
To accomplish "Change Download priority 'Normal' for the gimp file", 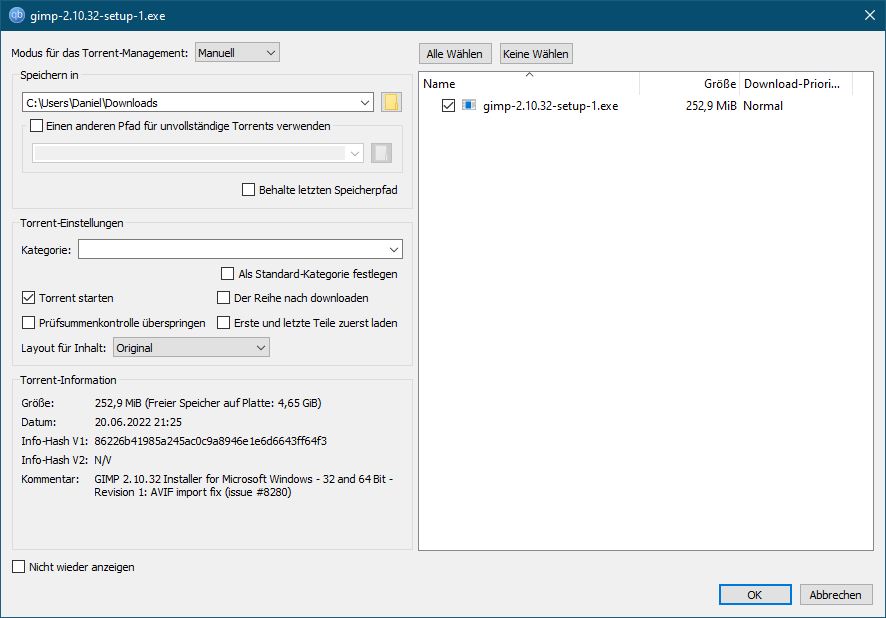I will pyautogui.click(x=763, y=106).
